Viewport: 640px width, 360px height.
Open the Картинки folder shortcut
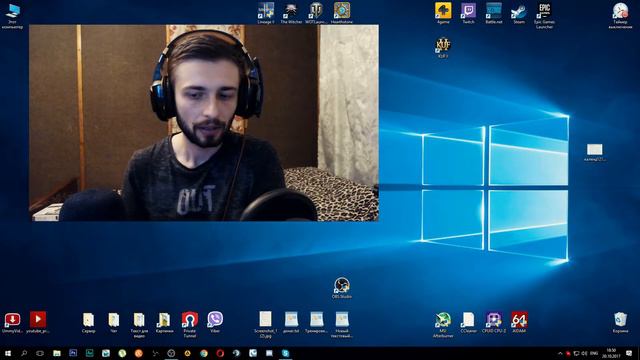pyautogui.click(x=164, y=322)
